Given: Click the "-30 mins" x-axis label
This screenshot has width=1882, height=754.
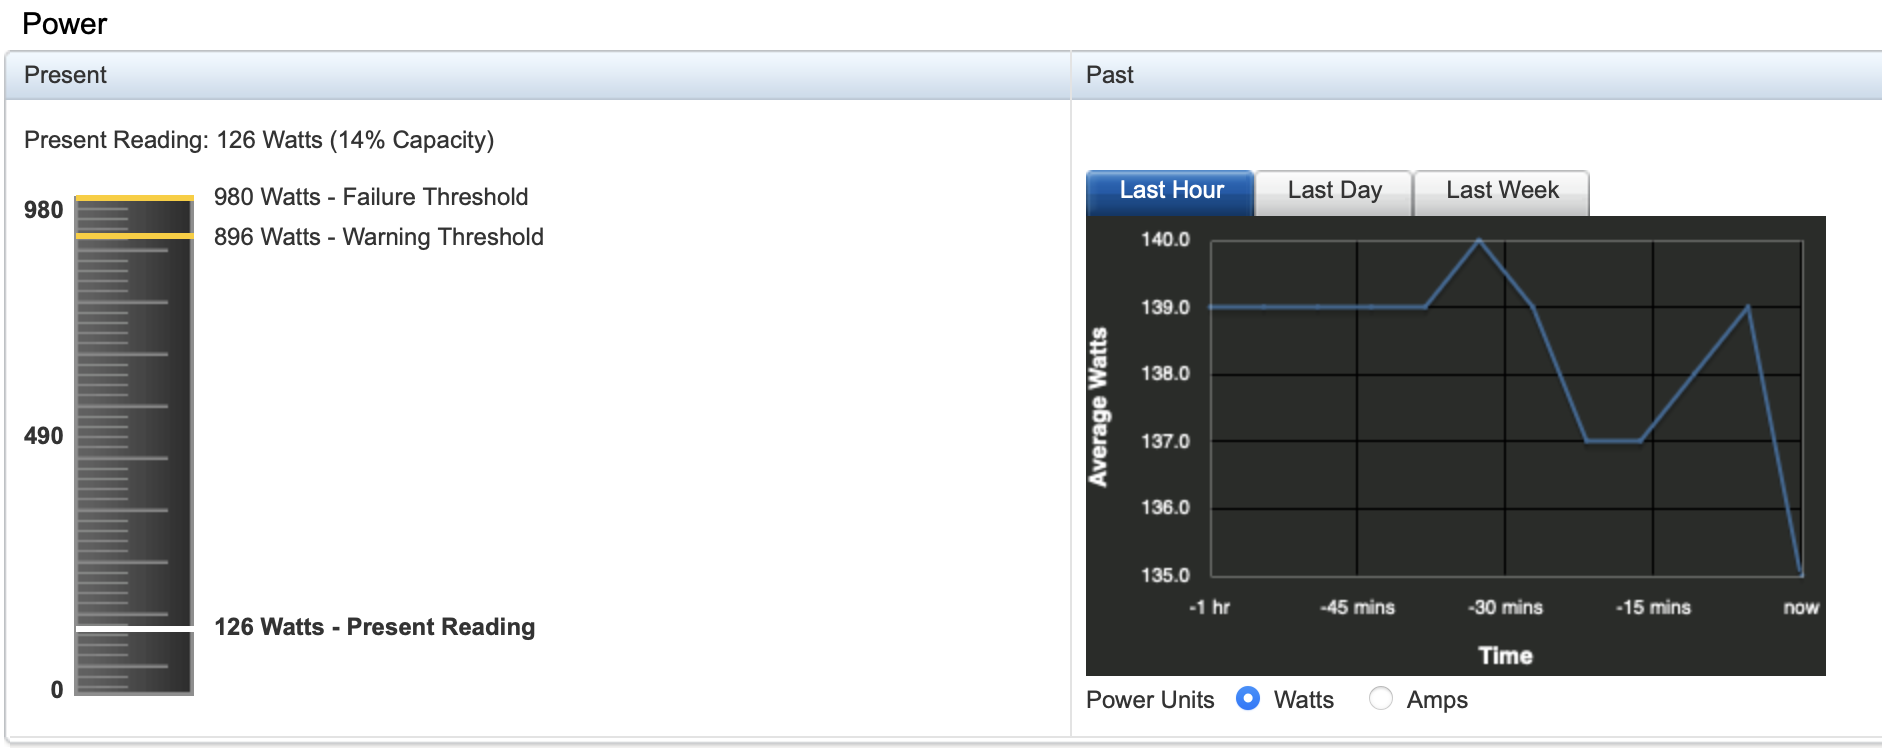Looking at the screenshot, I should [x=1505, y=607].
